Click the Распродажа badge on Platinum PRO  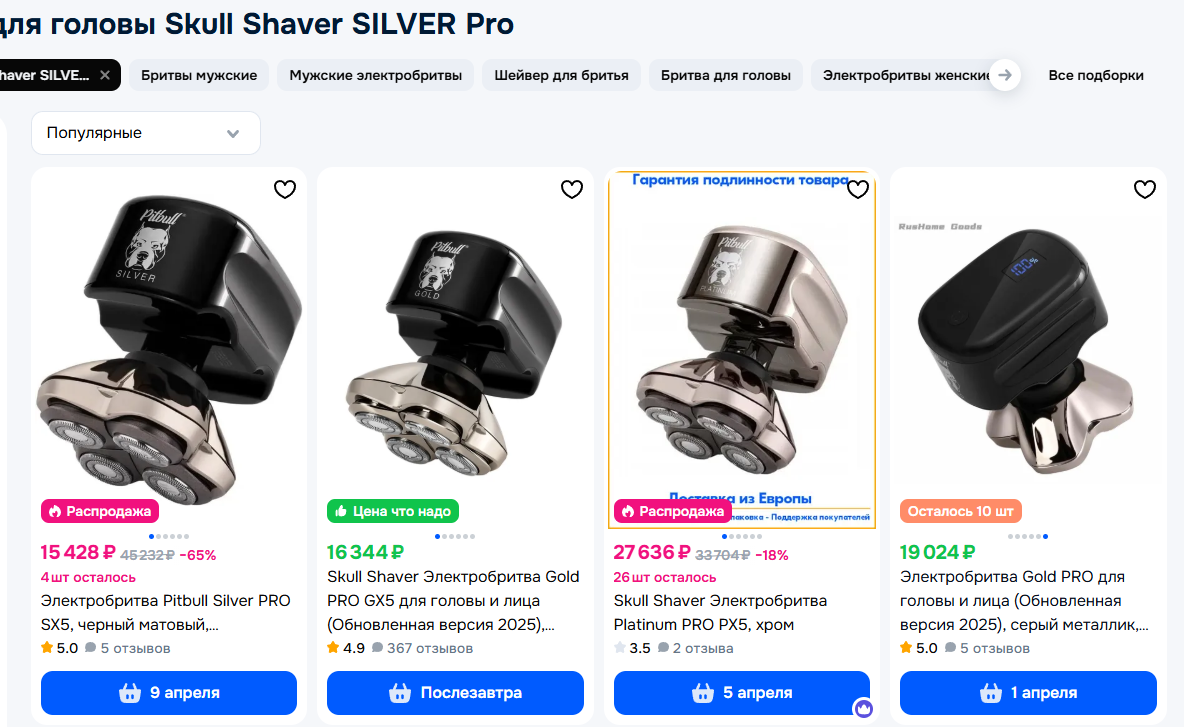(672, 511)
